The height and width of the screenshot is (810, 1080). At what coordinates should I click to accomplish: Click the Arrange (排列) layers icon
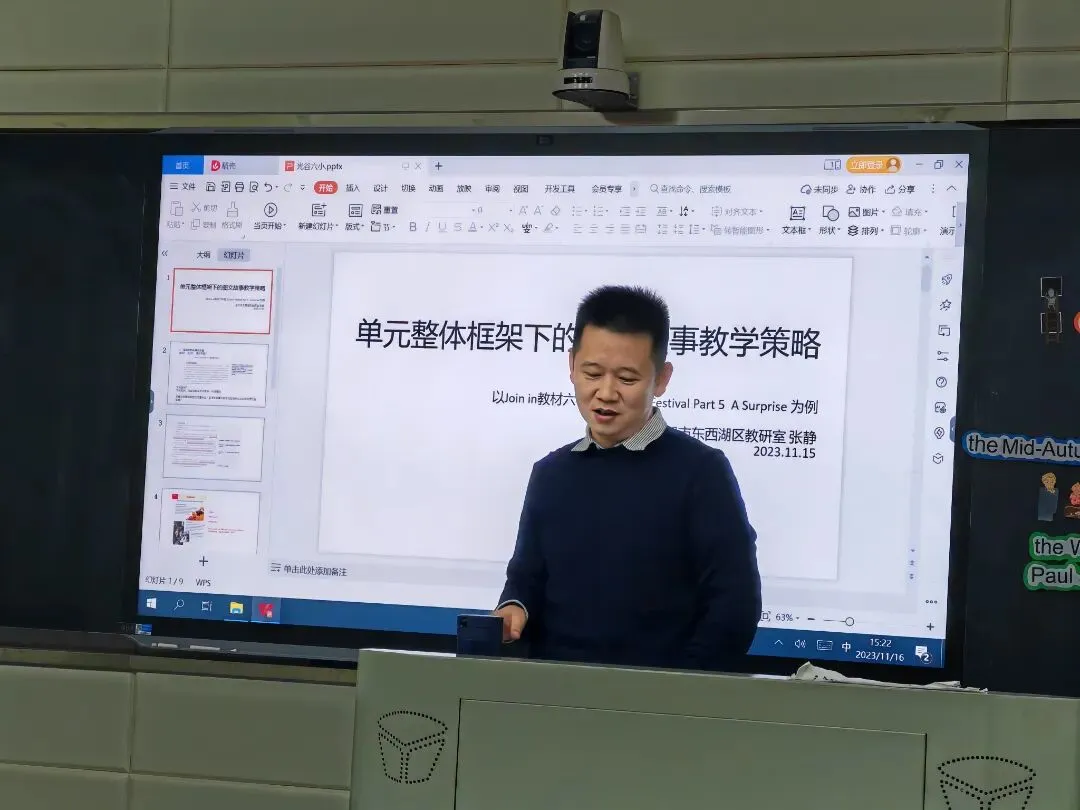tap(853, 231)
